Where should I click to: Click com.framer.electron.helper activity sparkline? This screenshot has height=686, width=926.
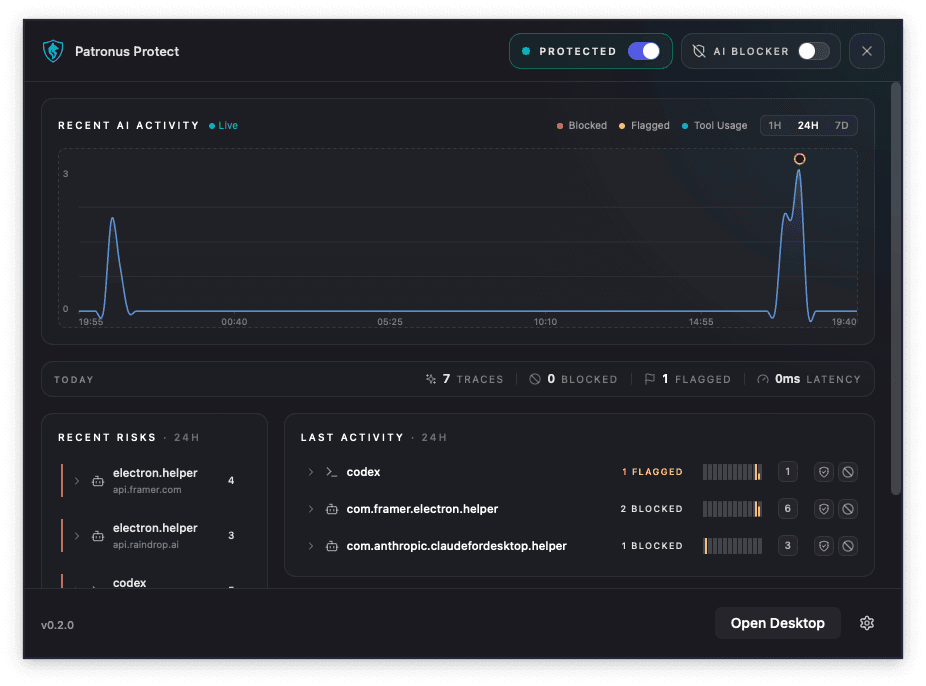point(732,509)
